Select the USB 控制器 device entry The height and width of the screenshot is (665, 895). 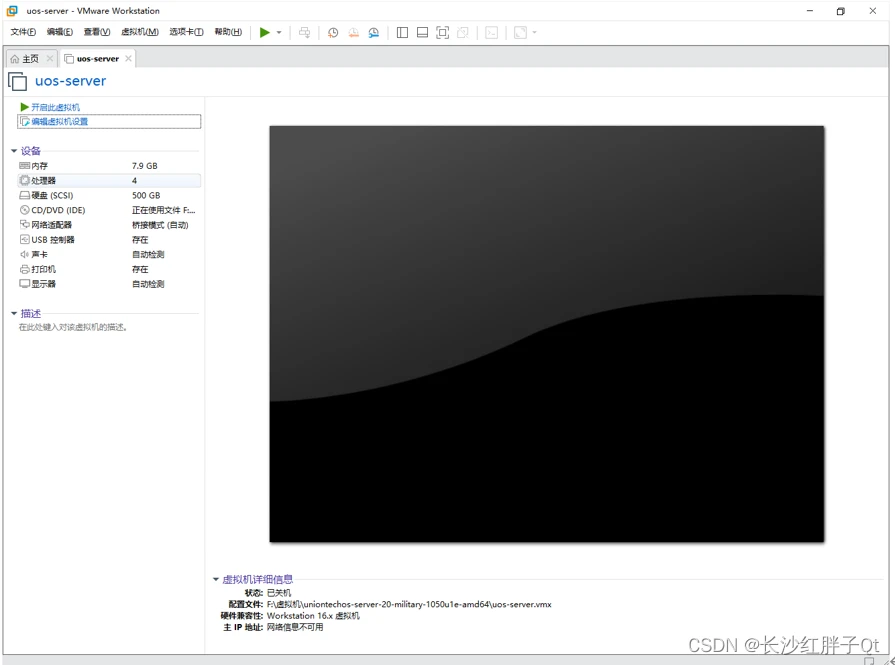point(52,240)
